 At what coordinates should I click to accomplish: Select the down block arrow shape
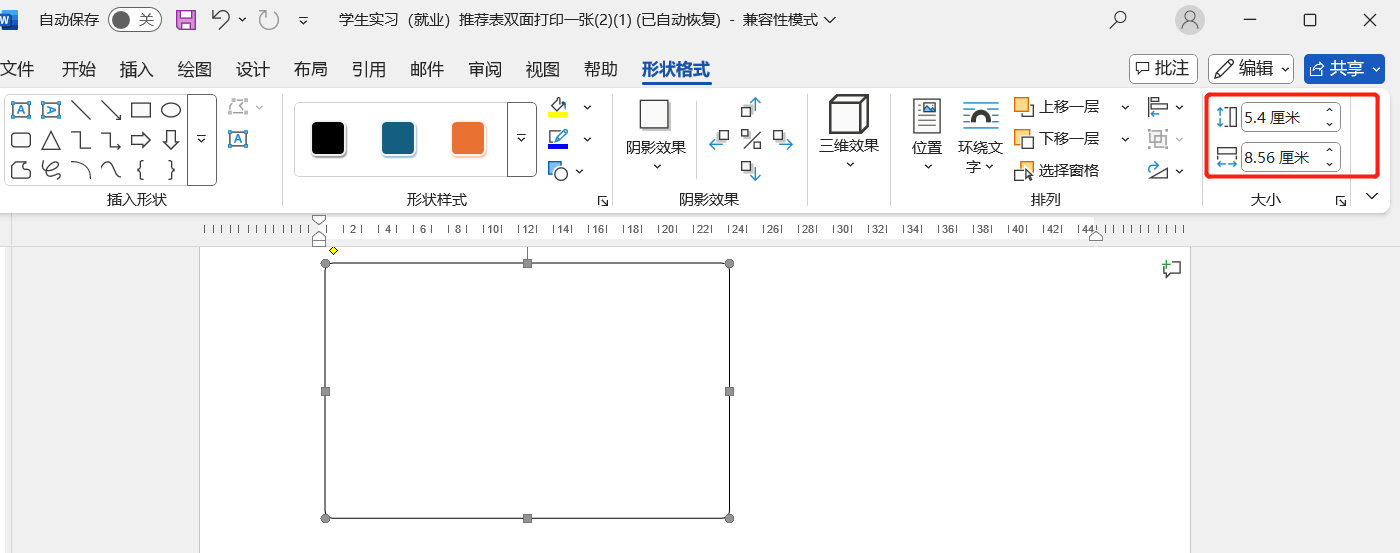pyautogui.click(x=171, y=140)
